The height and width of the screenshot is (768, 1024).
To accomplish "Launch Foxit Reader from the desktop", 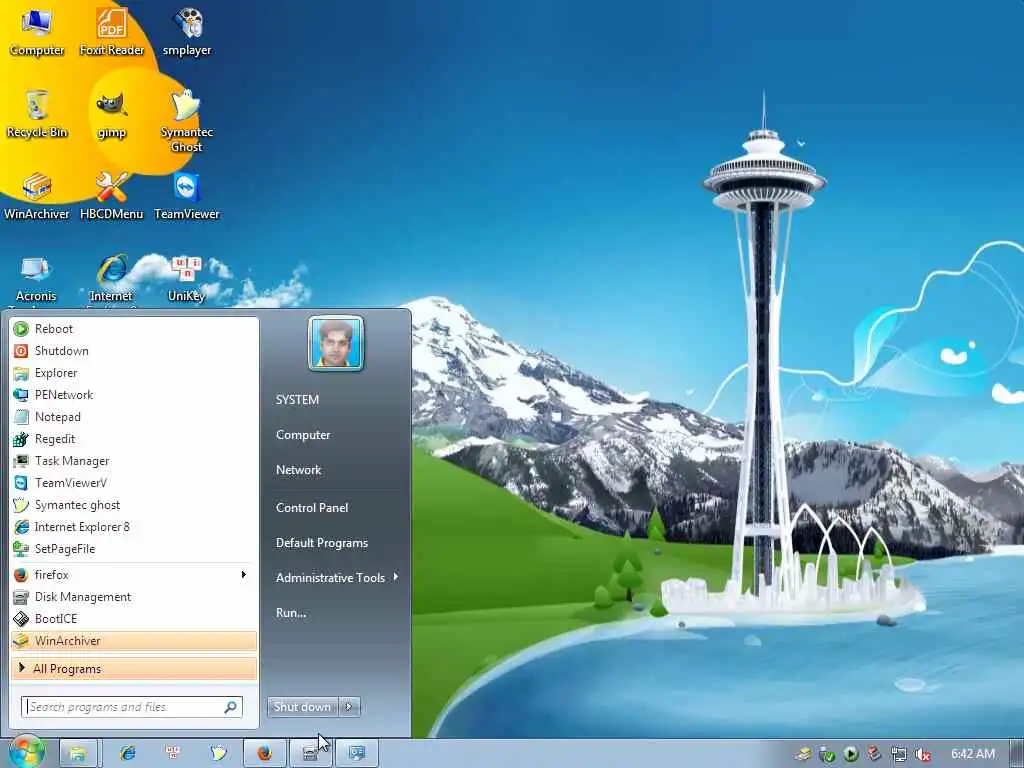I will (x=112, y=32).
